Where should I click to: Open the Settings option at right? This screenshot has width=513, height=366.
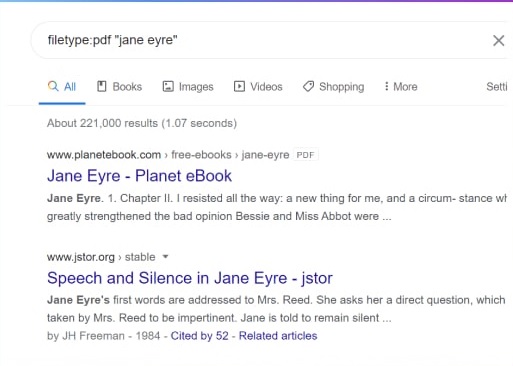pyautogui.click(x=497, y=87)
